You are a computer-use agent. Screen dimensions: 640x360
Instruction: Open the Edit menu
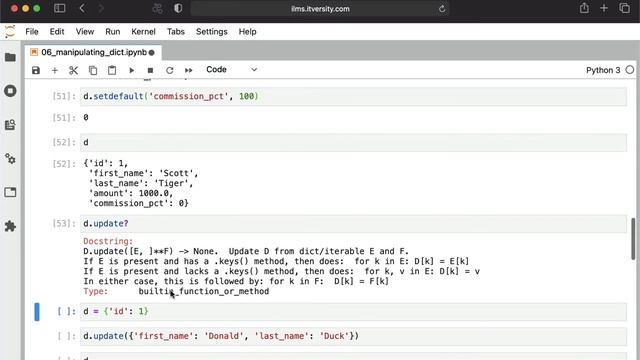[x=57, y=31]
